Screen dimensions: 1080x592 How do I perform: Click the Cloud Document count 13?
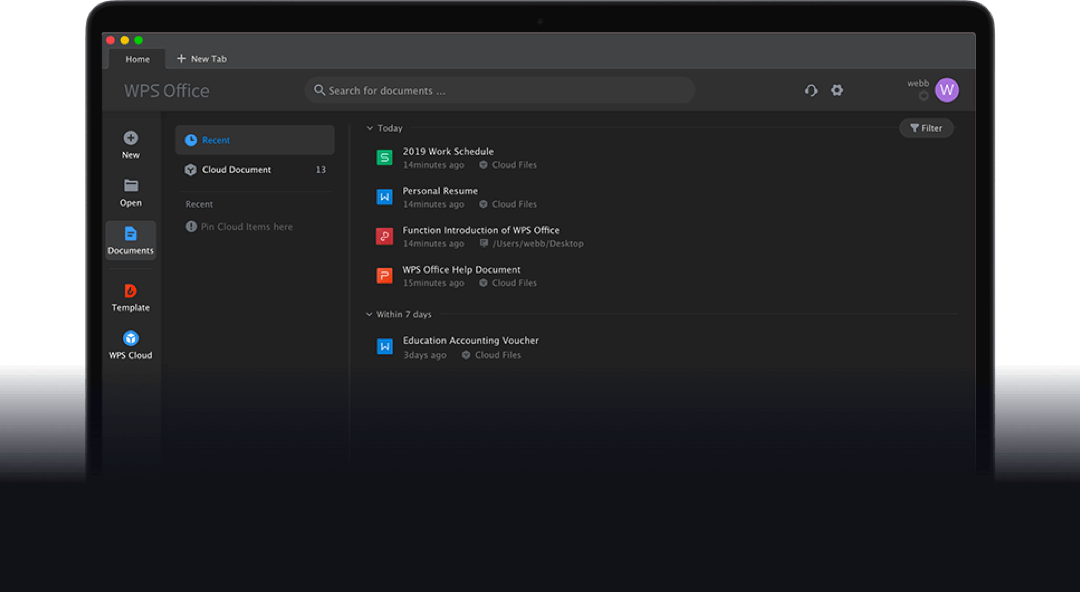point(320,170)
